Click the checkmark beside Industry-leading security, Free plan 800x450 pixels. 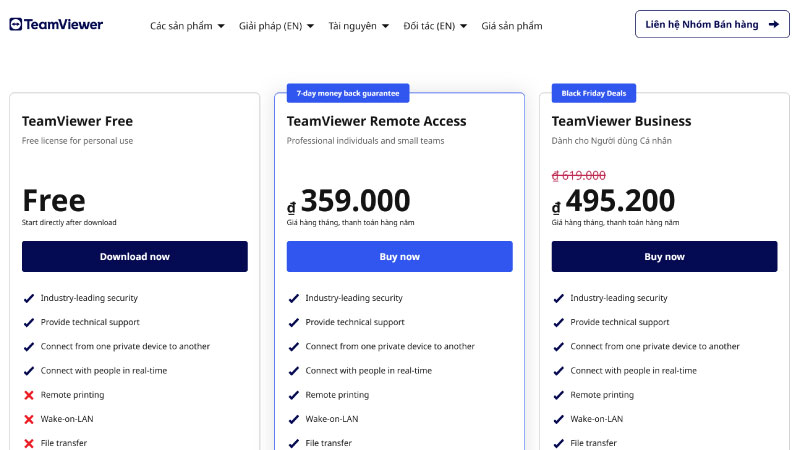29,298
